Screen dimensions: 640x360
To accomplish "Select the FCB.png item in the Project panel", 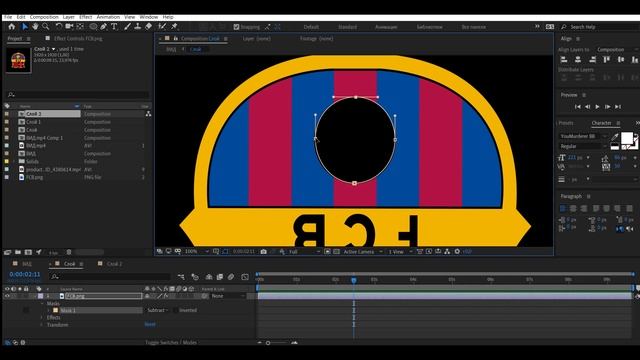I will [x=35, y=177].
